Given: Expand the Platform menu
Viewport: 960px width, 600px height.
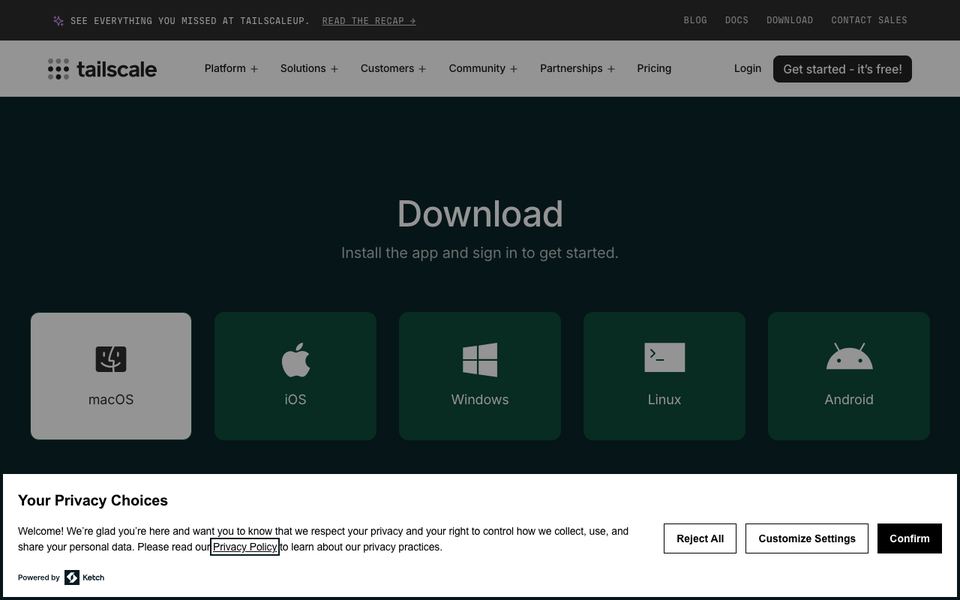Looking at the screenshot, I should (231, 69).
